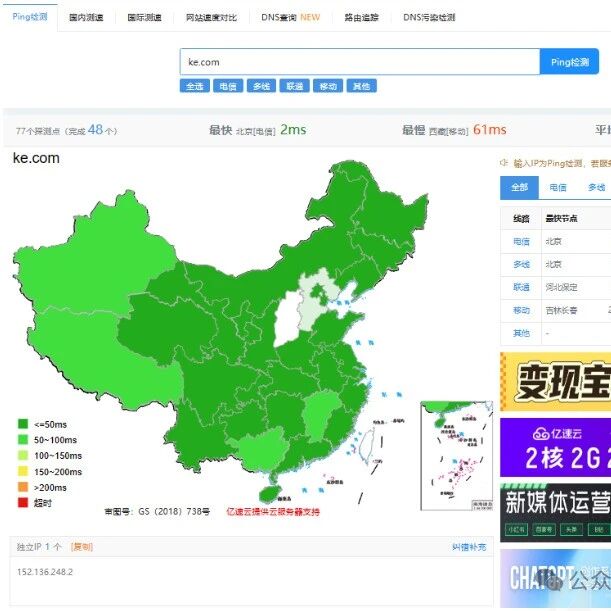The height and width of the screenshot is (611, 611).
Task: Open the 纠错补充 link
Action: 469,547
